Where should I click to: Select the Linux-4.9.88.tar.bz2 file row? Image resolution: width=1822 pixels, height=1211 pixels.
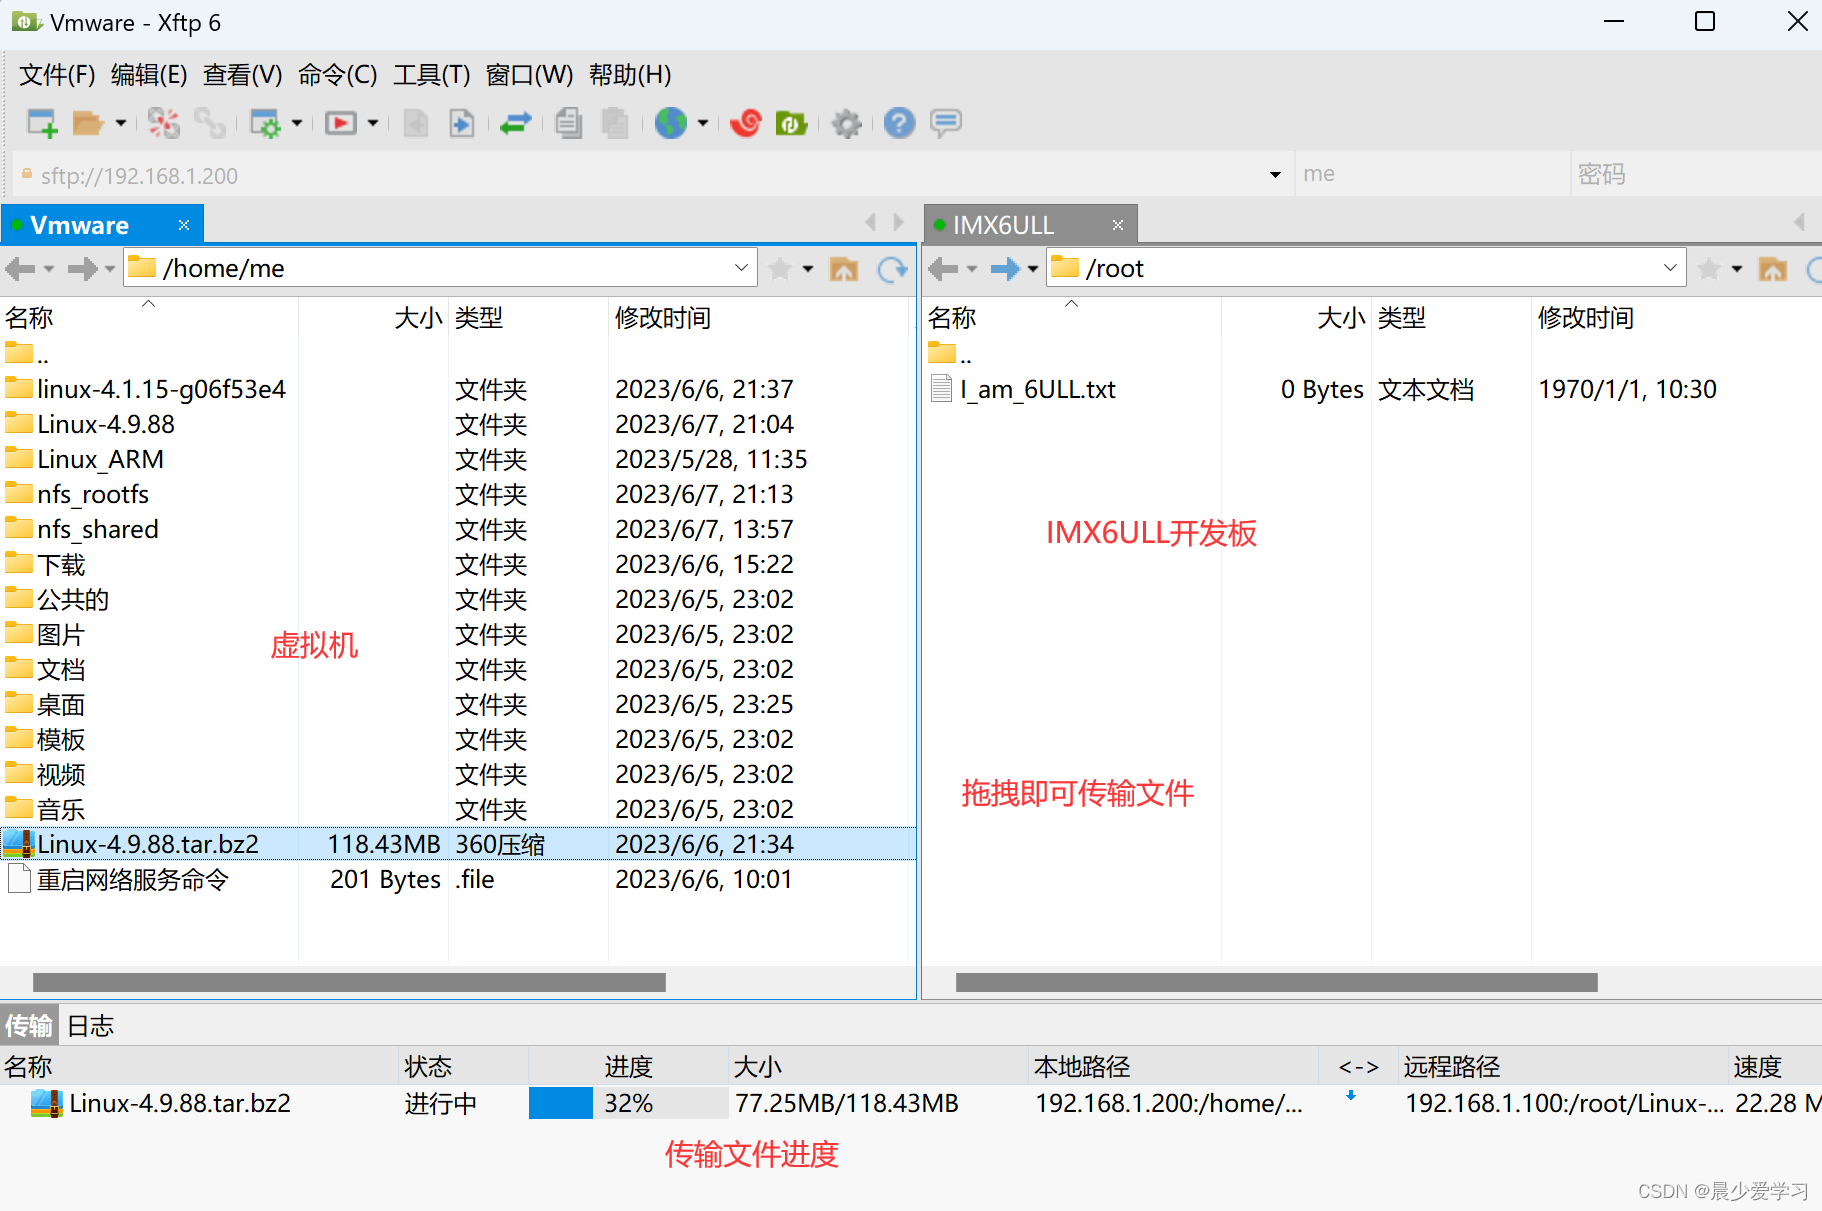click(x=458, y=844)
